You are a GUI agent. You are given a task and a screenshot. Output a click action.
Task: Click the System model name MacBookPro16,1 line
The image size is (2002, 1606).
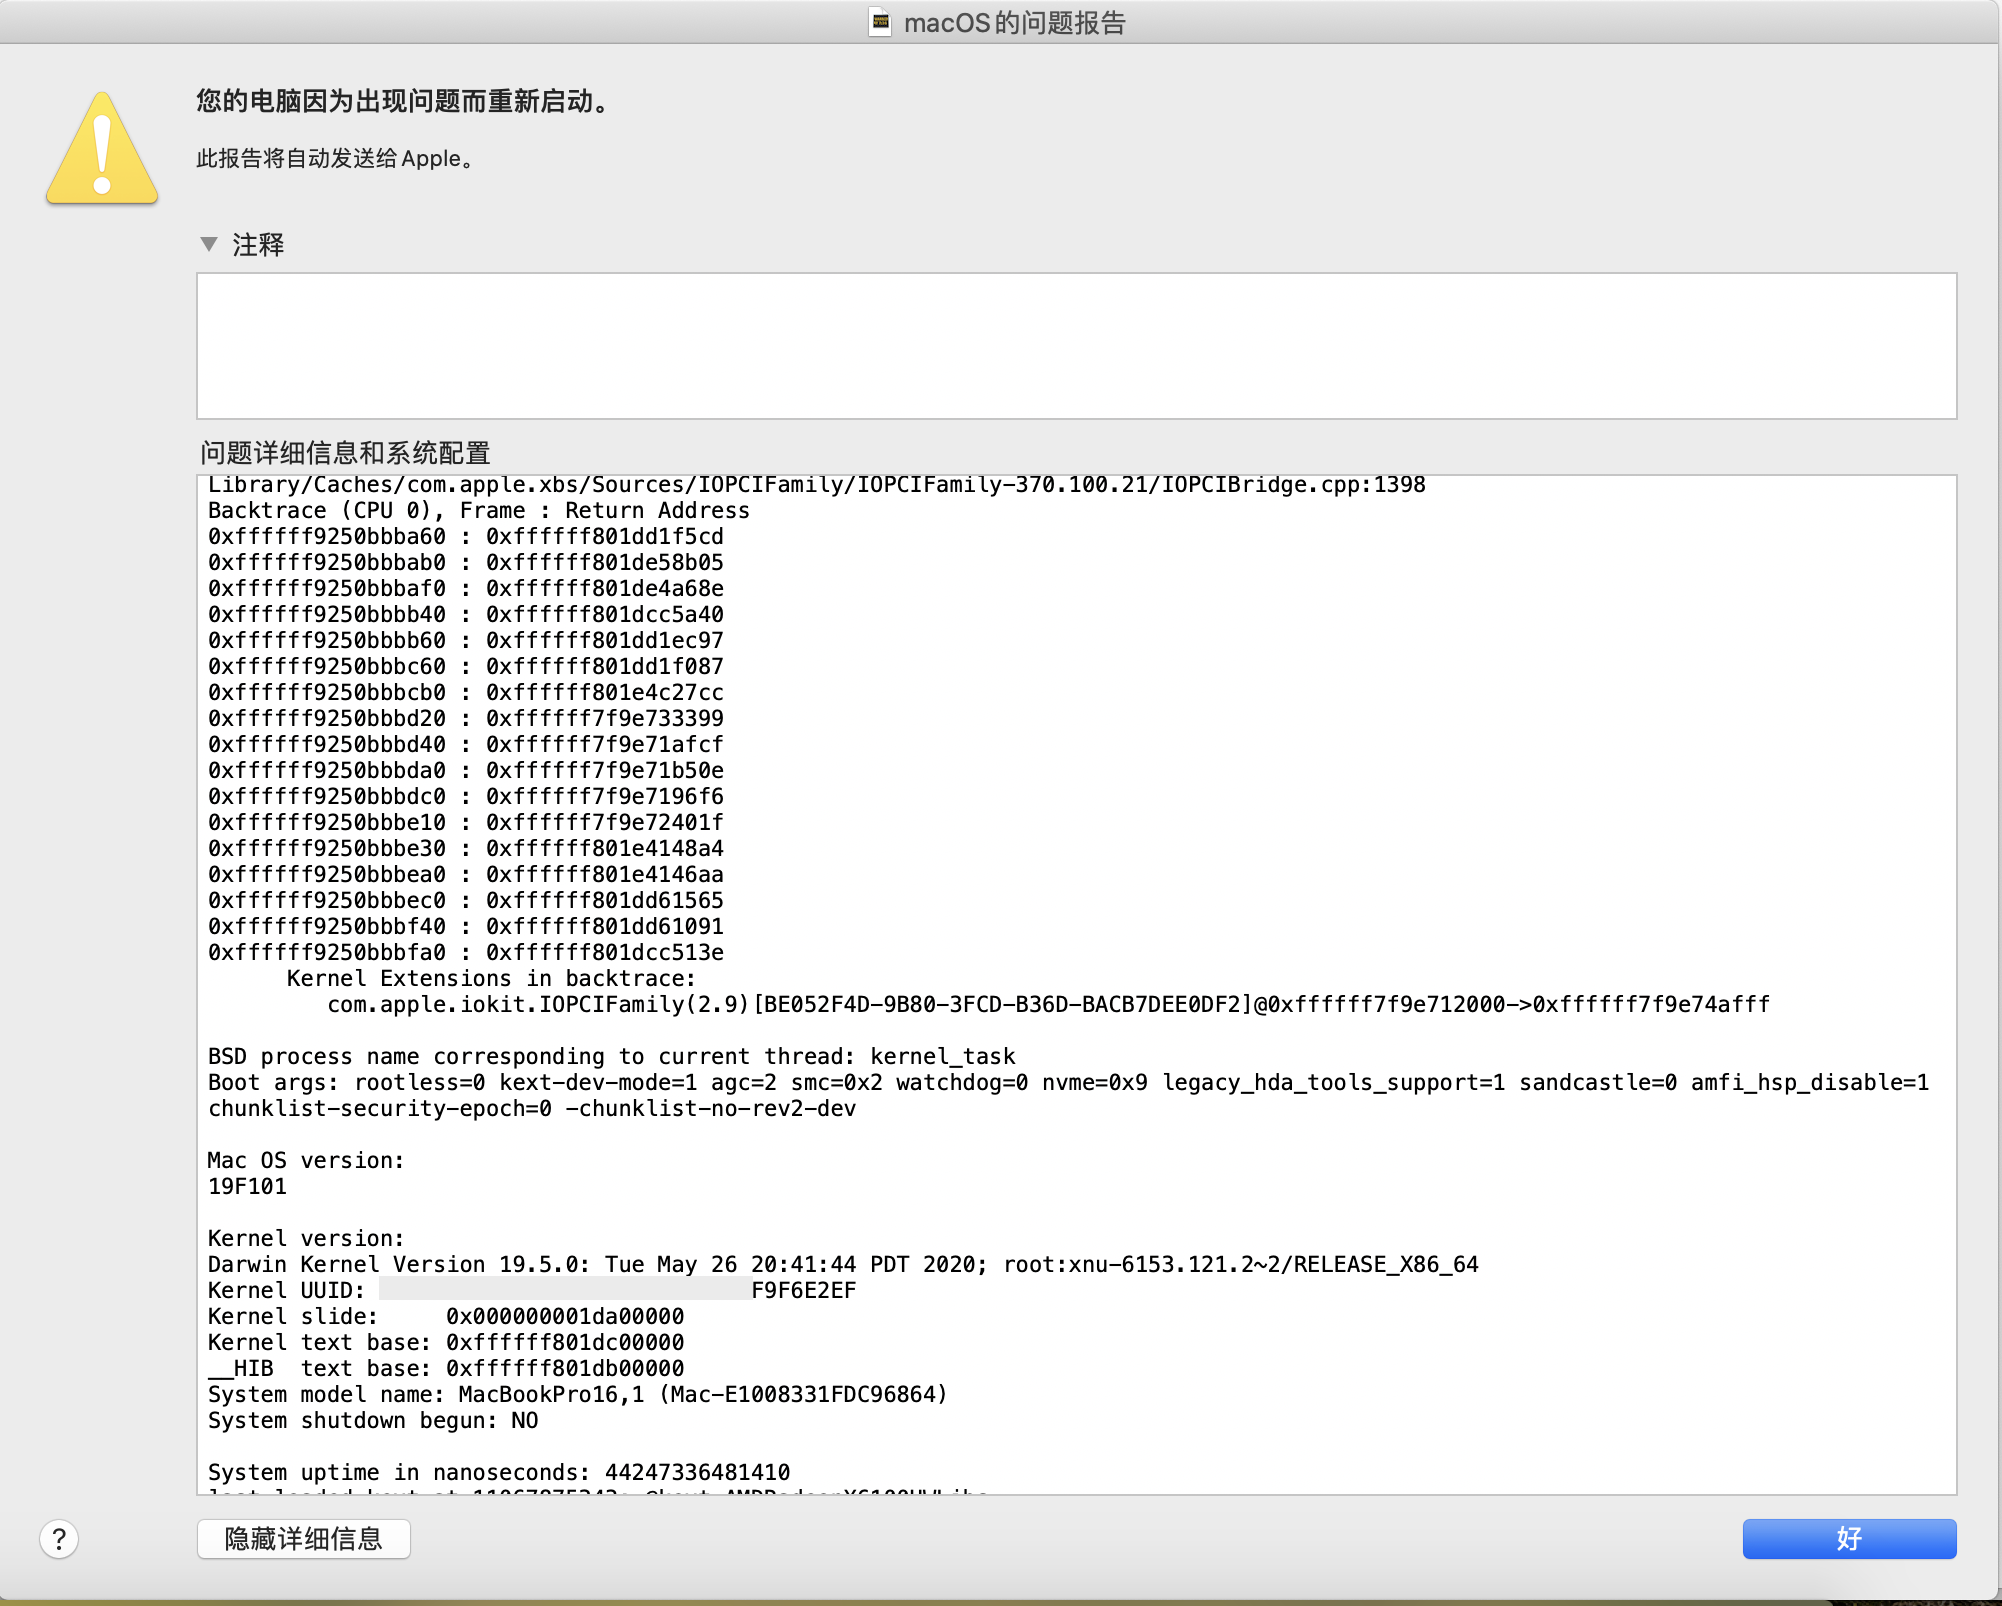577,1395
